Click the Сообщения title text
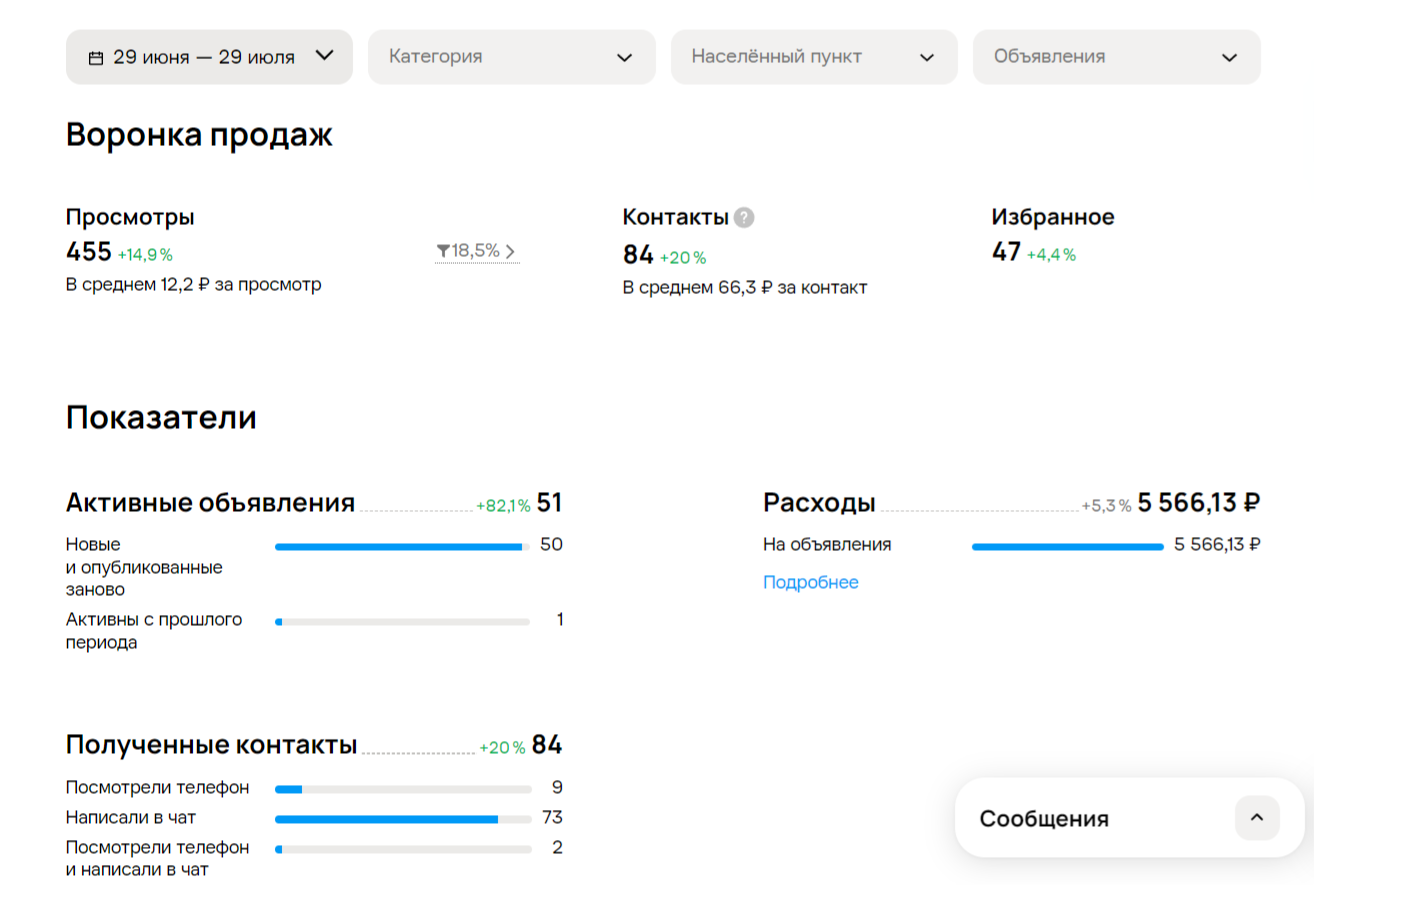1418x906 pixels. pyautogui.click(x=1044, y=819)
